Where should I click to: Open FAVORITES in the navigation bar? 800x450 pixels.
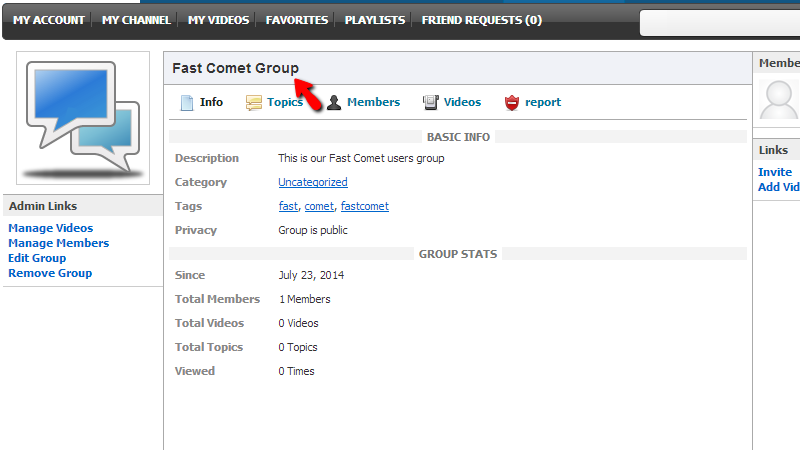tap(296, 20)
